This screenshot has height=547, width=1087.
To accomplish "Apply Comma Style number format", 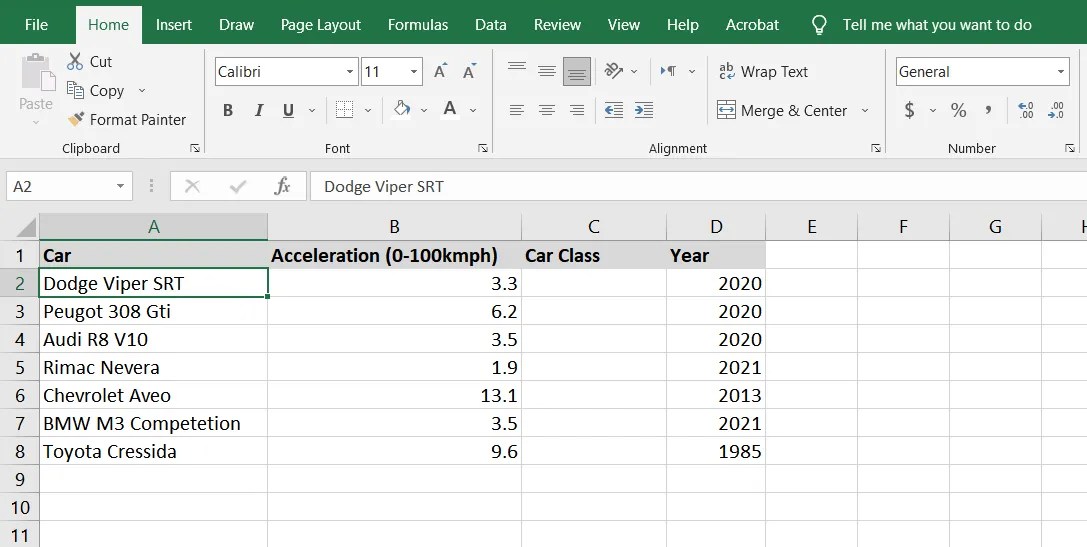I will (989, 110).
